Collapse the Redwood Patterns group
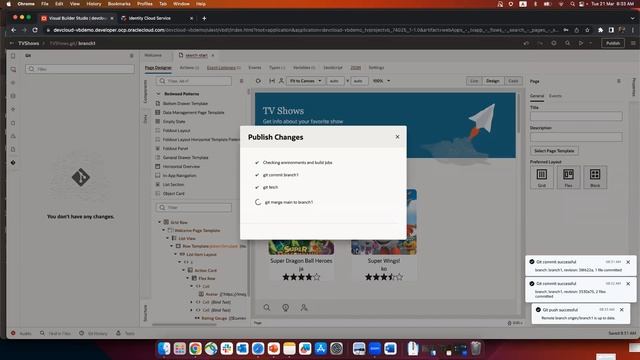The height and width of the screenshot is (360, 640). pos(158,94)
